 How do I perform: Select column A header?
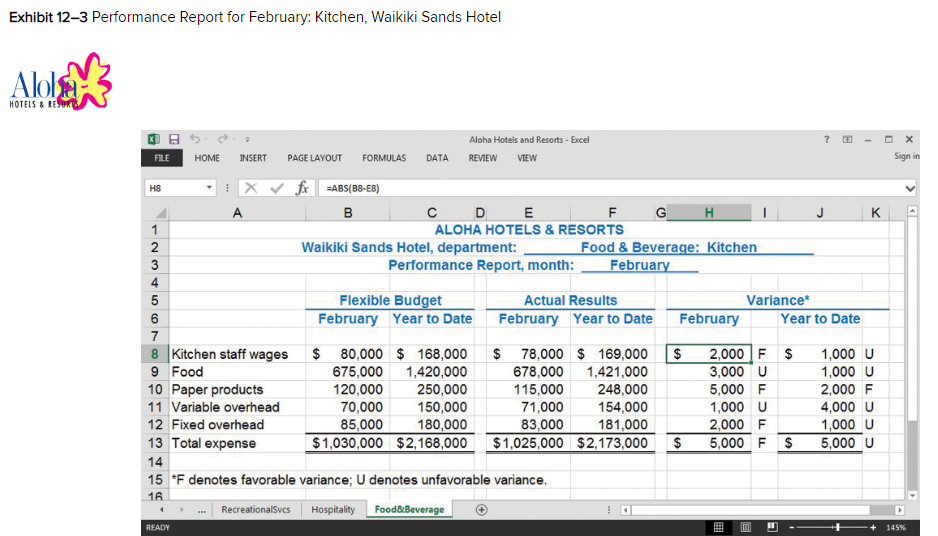[237, 213]
